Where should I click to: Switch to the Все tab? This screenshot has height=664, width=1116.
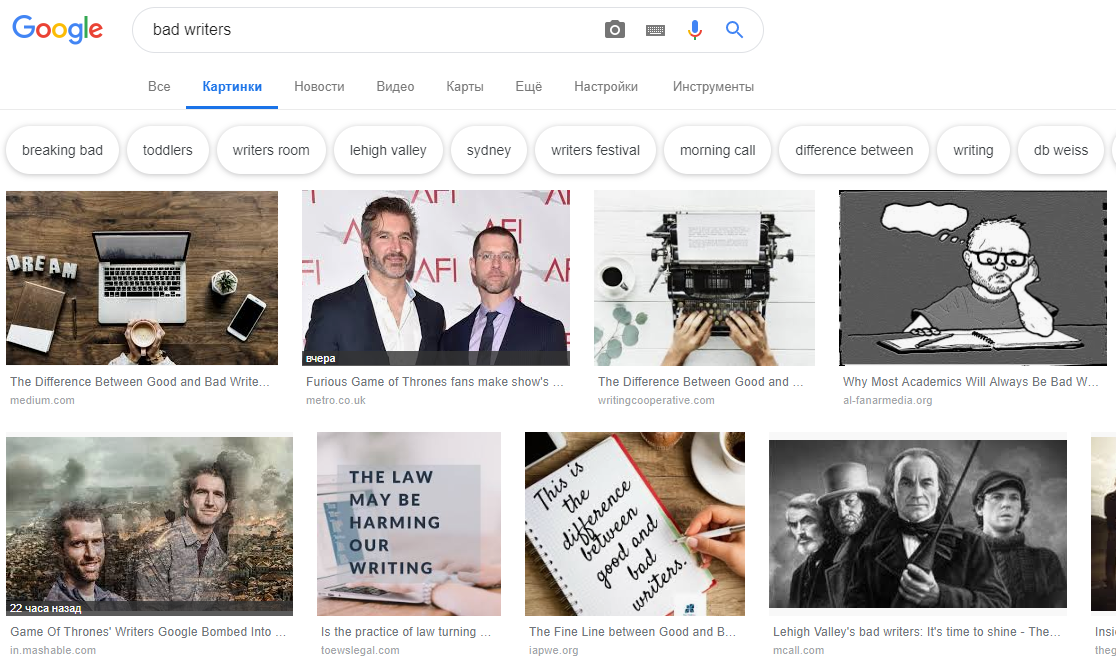point(159,87)
